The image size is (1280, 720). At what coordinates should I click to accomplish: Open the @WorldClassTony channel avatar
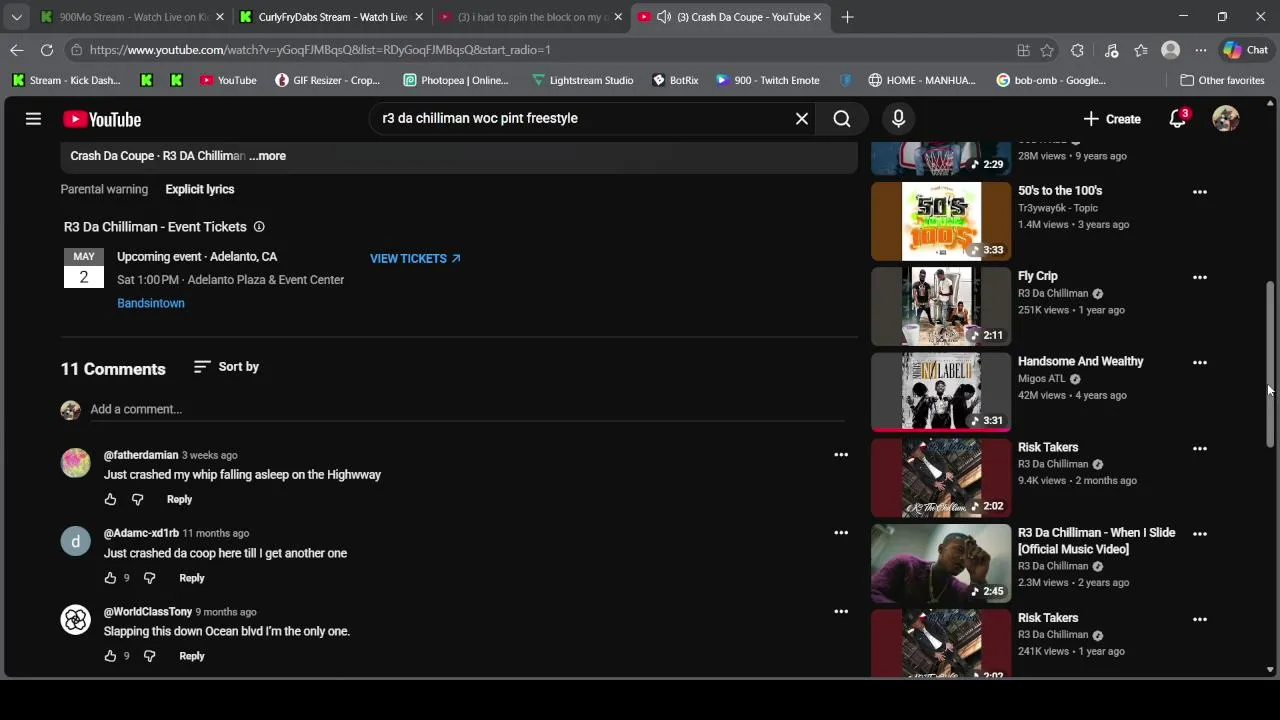coord(75,620)
